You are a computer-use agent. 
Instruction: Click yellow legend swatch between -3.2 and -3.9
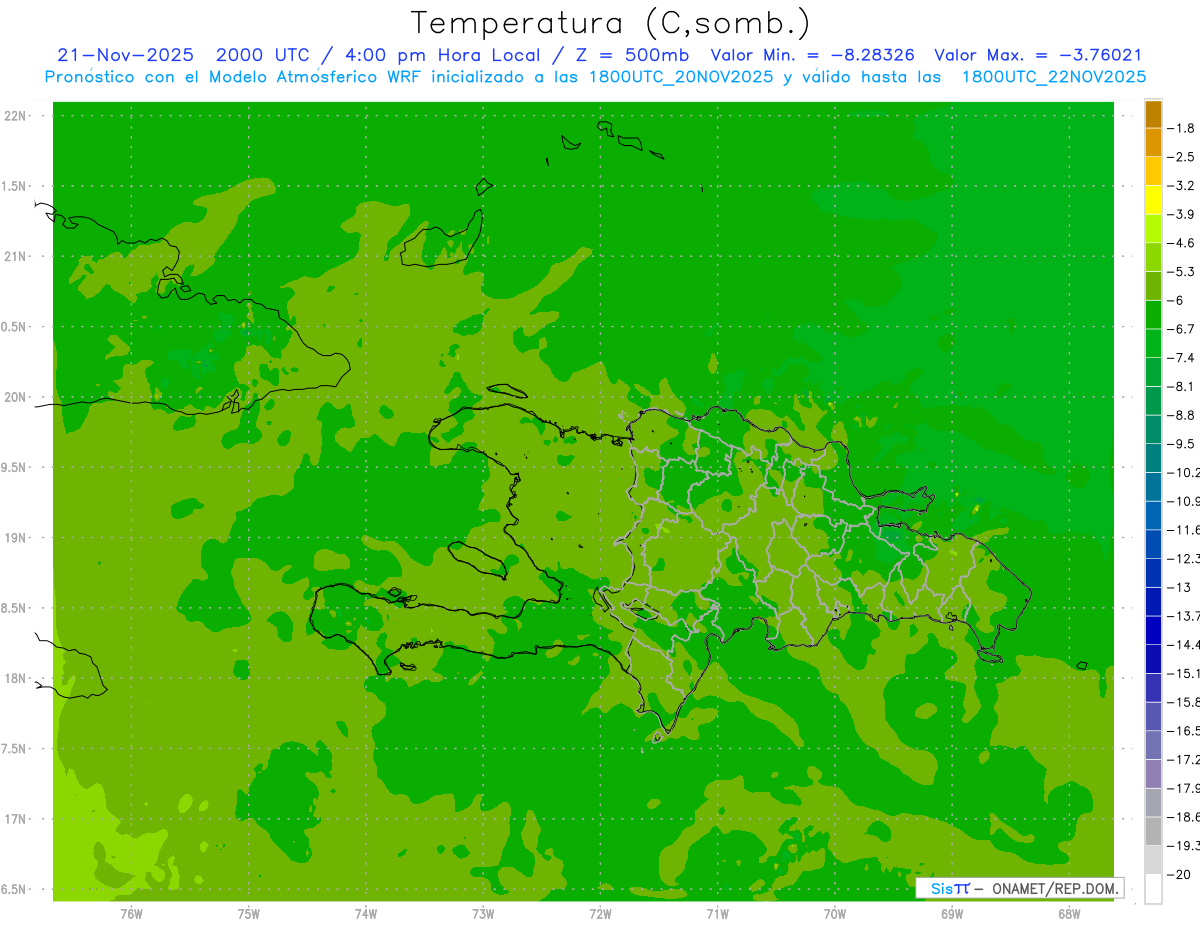tap(1153, 200)
